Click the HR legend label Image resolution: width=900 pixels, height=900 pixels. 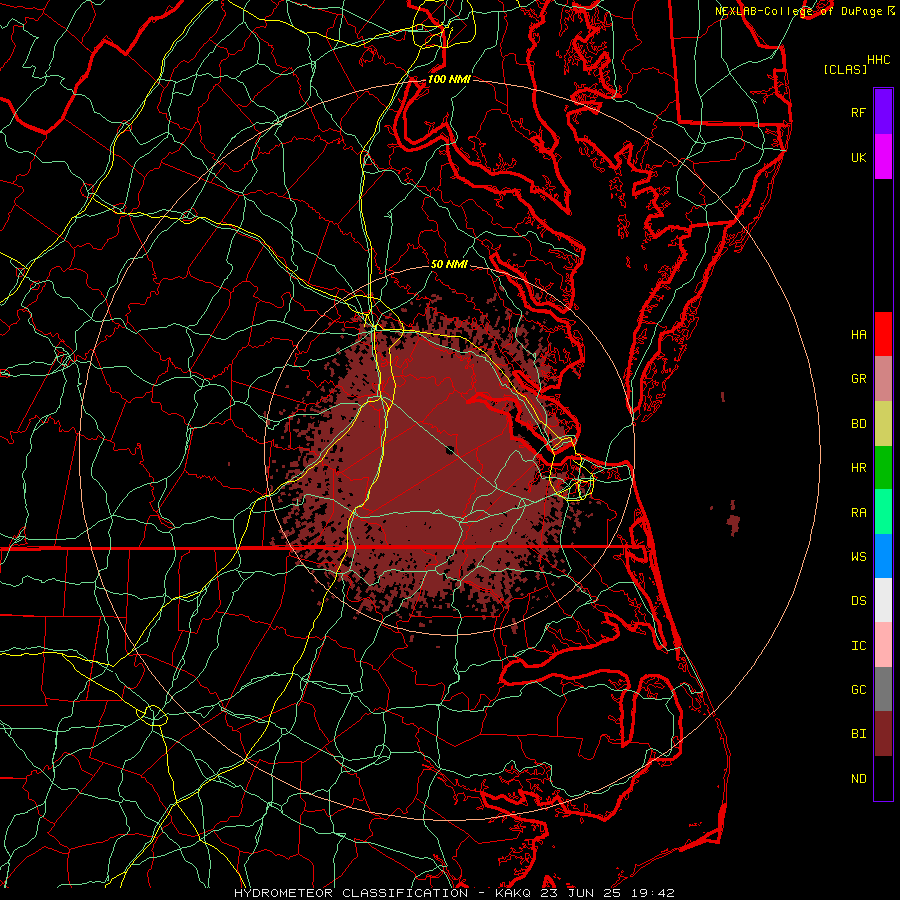click(858, 468)
